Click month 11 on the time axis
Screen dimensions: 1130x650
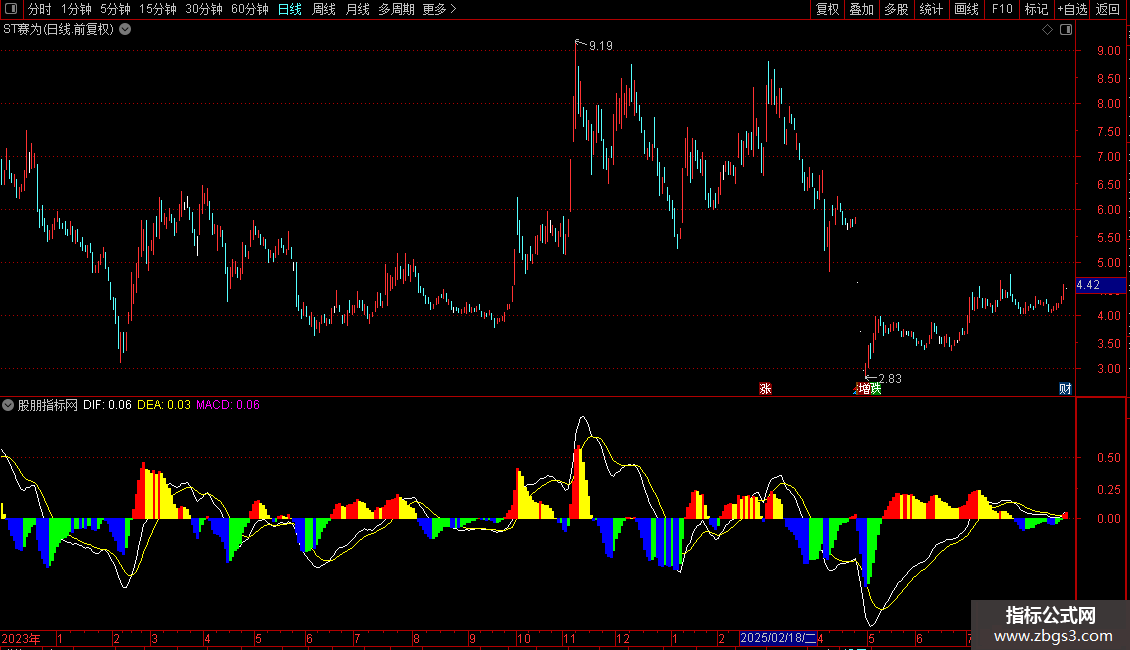coord(569,639)
